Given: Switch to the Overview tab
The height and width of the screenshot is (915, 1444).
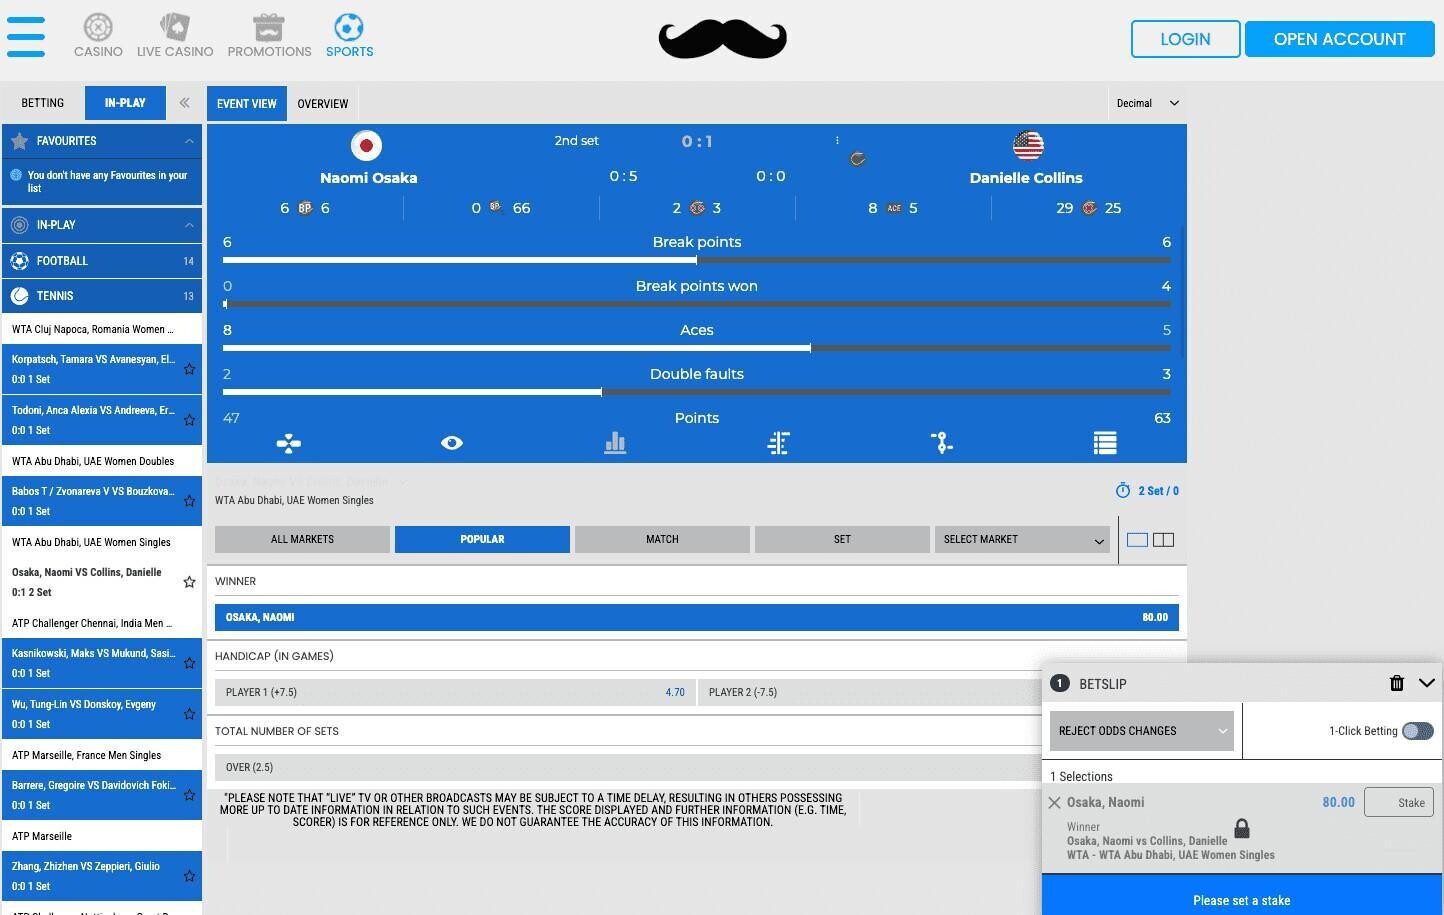Looking at the screenshot, I should click(x=323, y=104).
